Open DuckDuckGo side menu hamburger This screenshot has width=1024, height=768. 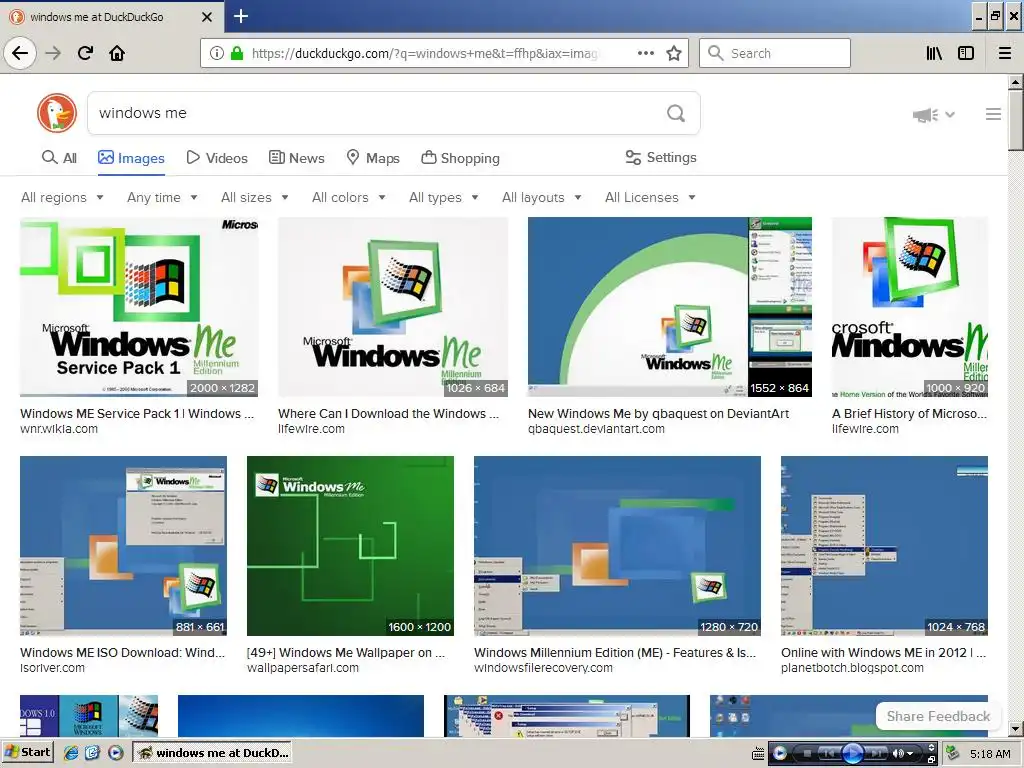(x=993, y=114)
